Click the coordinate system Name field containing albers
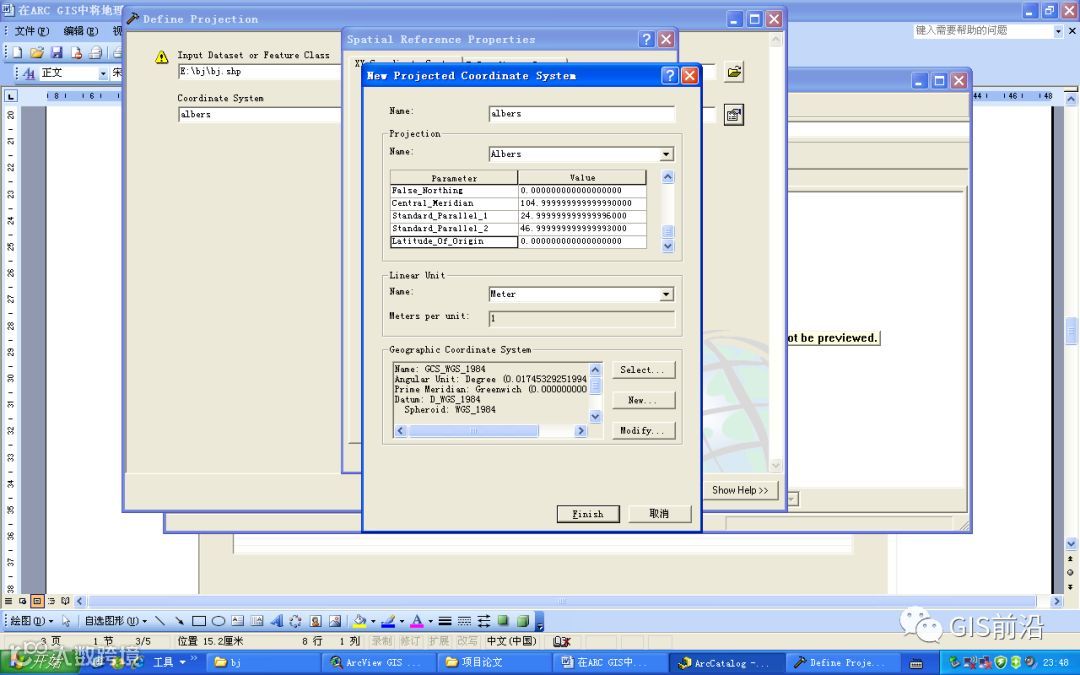Image resolution: width=1080 pixels, height=675 pixels. [581, 114]
